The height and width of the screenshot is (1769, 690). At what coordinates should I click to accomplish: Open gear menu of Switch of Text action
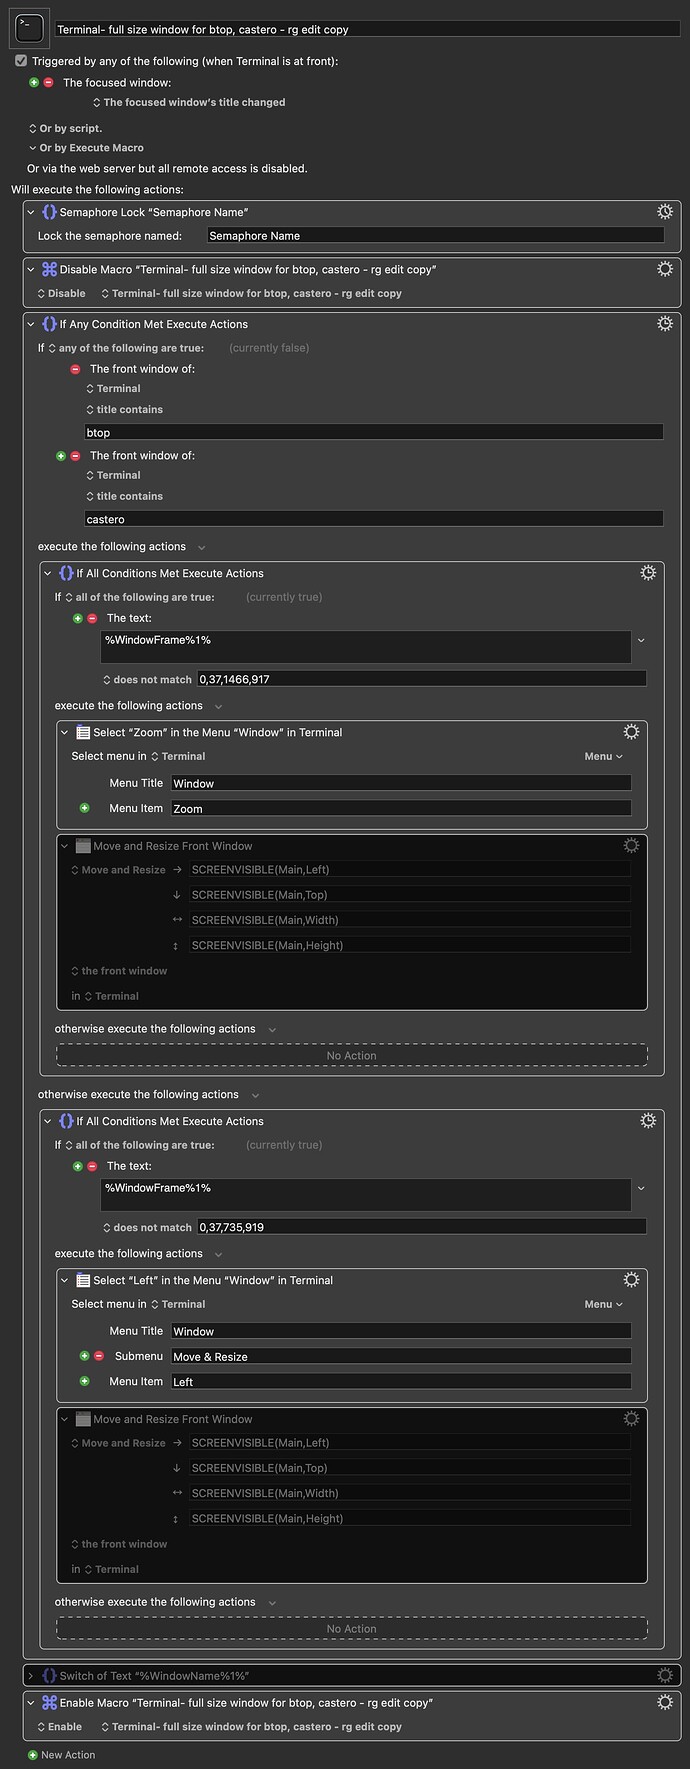665,1675
